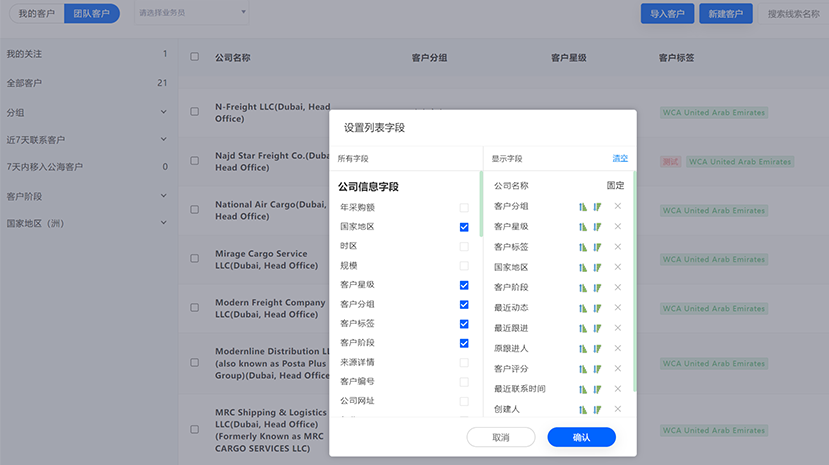Move 最近动态 field up
The height and width of the screenshot is (465, 829).
click(583, 308)
